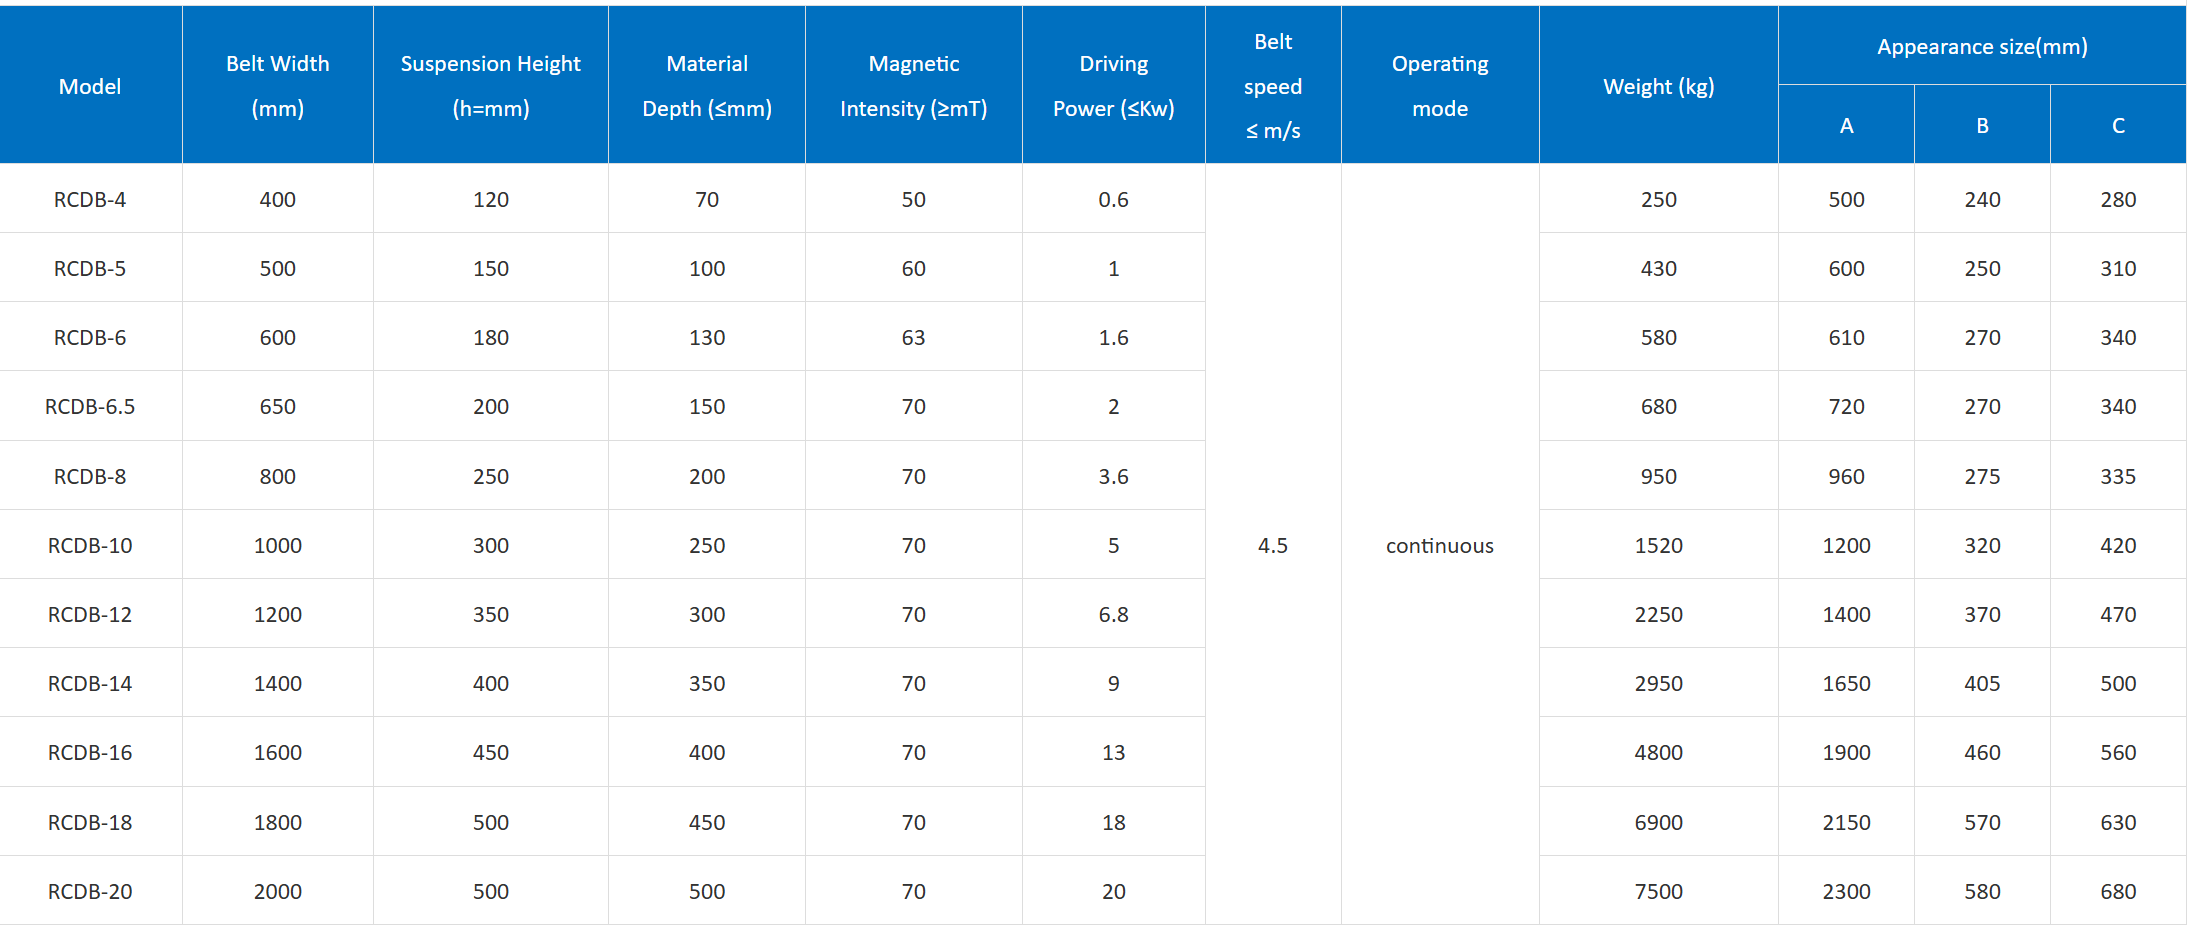
Task: Select the continuous operating mode cell
Action: coord(1439,546)
